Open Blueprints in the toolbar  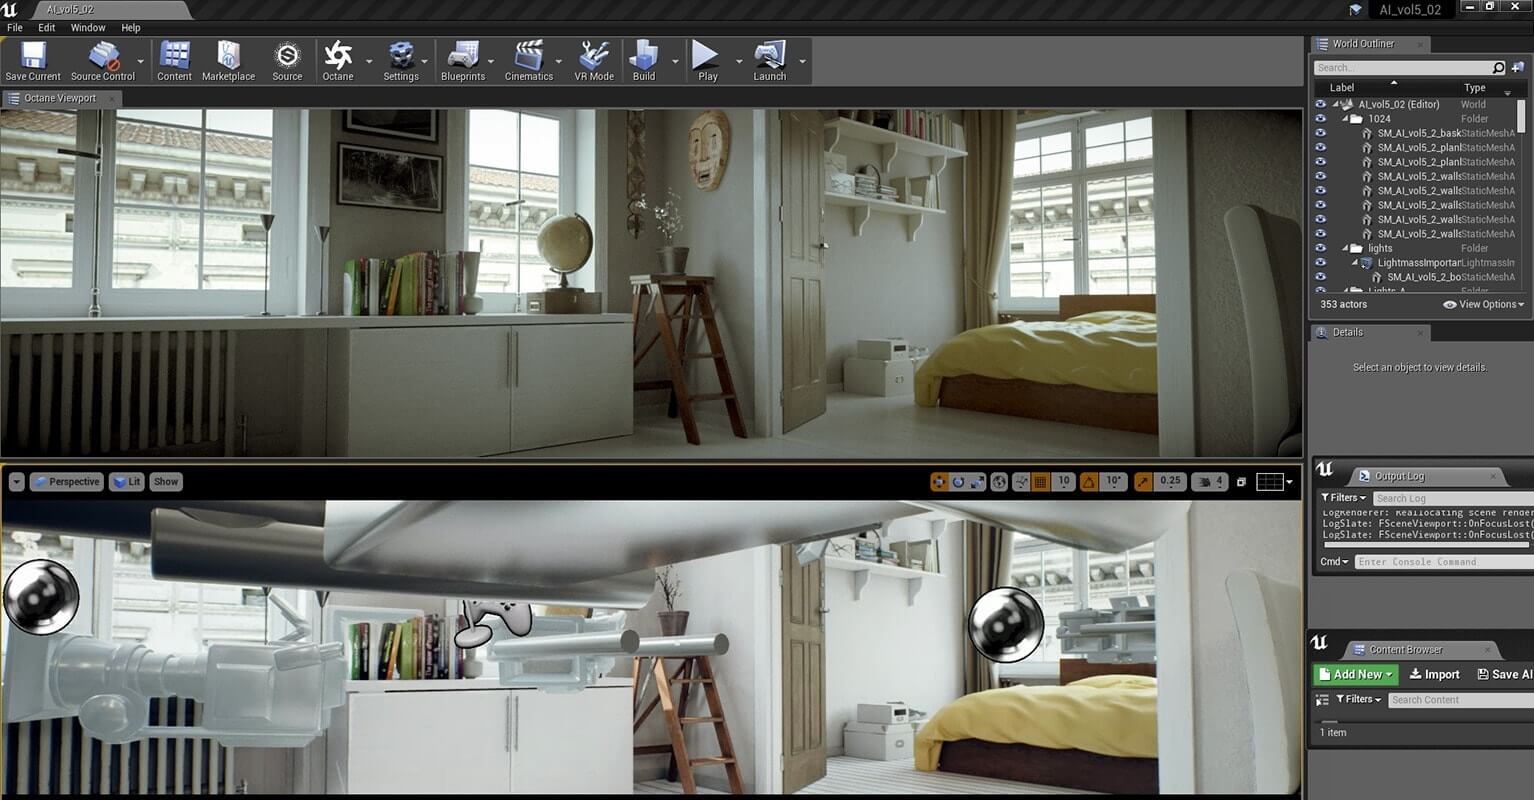click(463, 60)
